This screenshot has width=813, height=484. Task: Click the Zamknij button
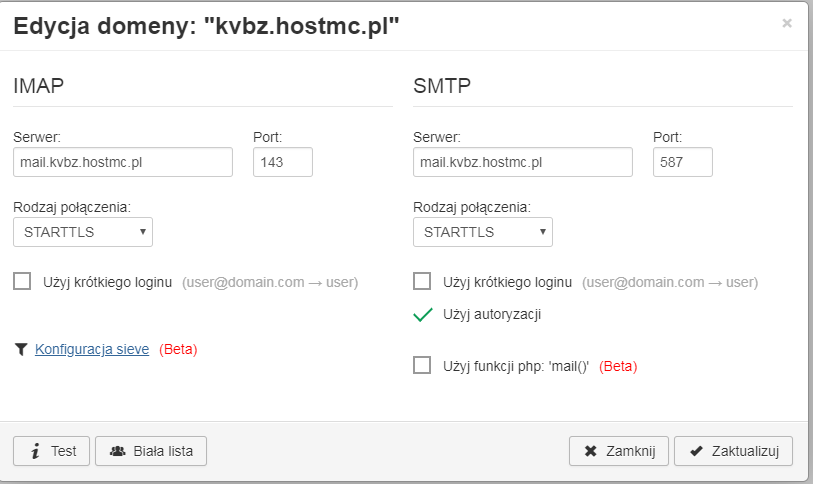point(619,451)
